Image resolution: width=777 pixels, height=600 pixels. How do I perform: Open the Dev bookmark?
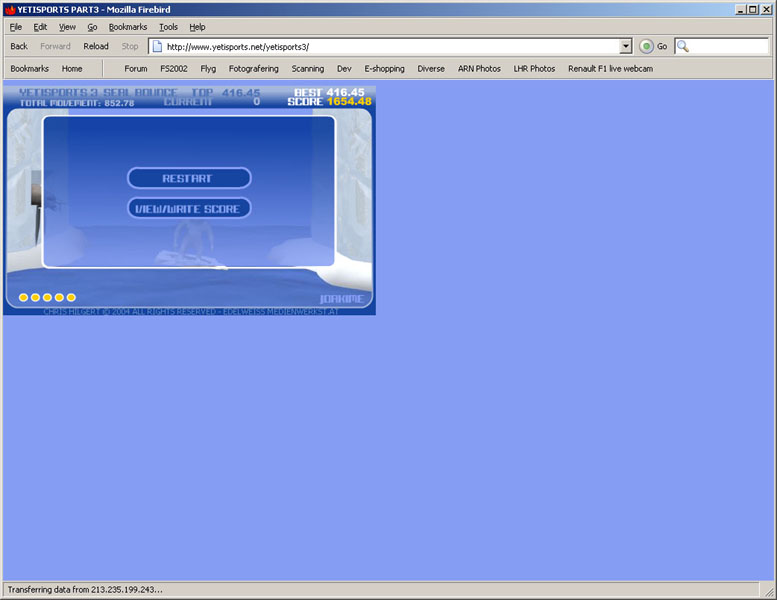[x=344, y=68]
